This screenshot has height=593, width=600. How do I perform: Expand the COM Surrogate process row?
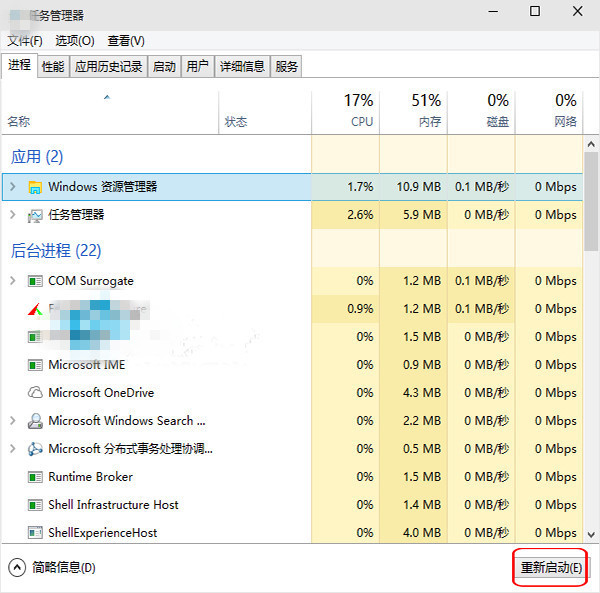point(13,281)
